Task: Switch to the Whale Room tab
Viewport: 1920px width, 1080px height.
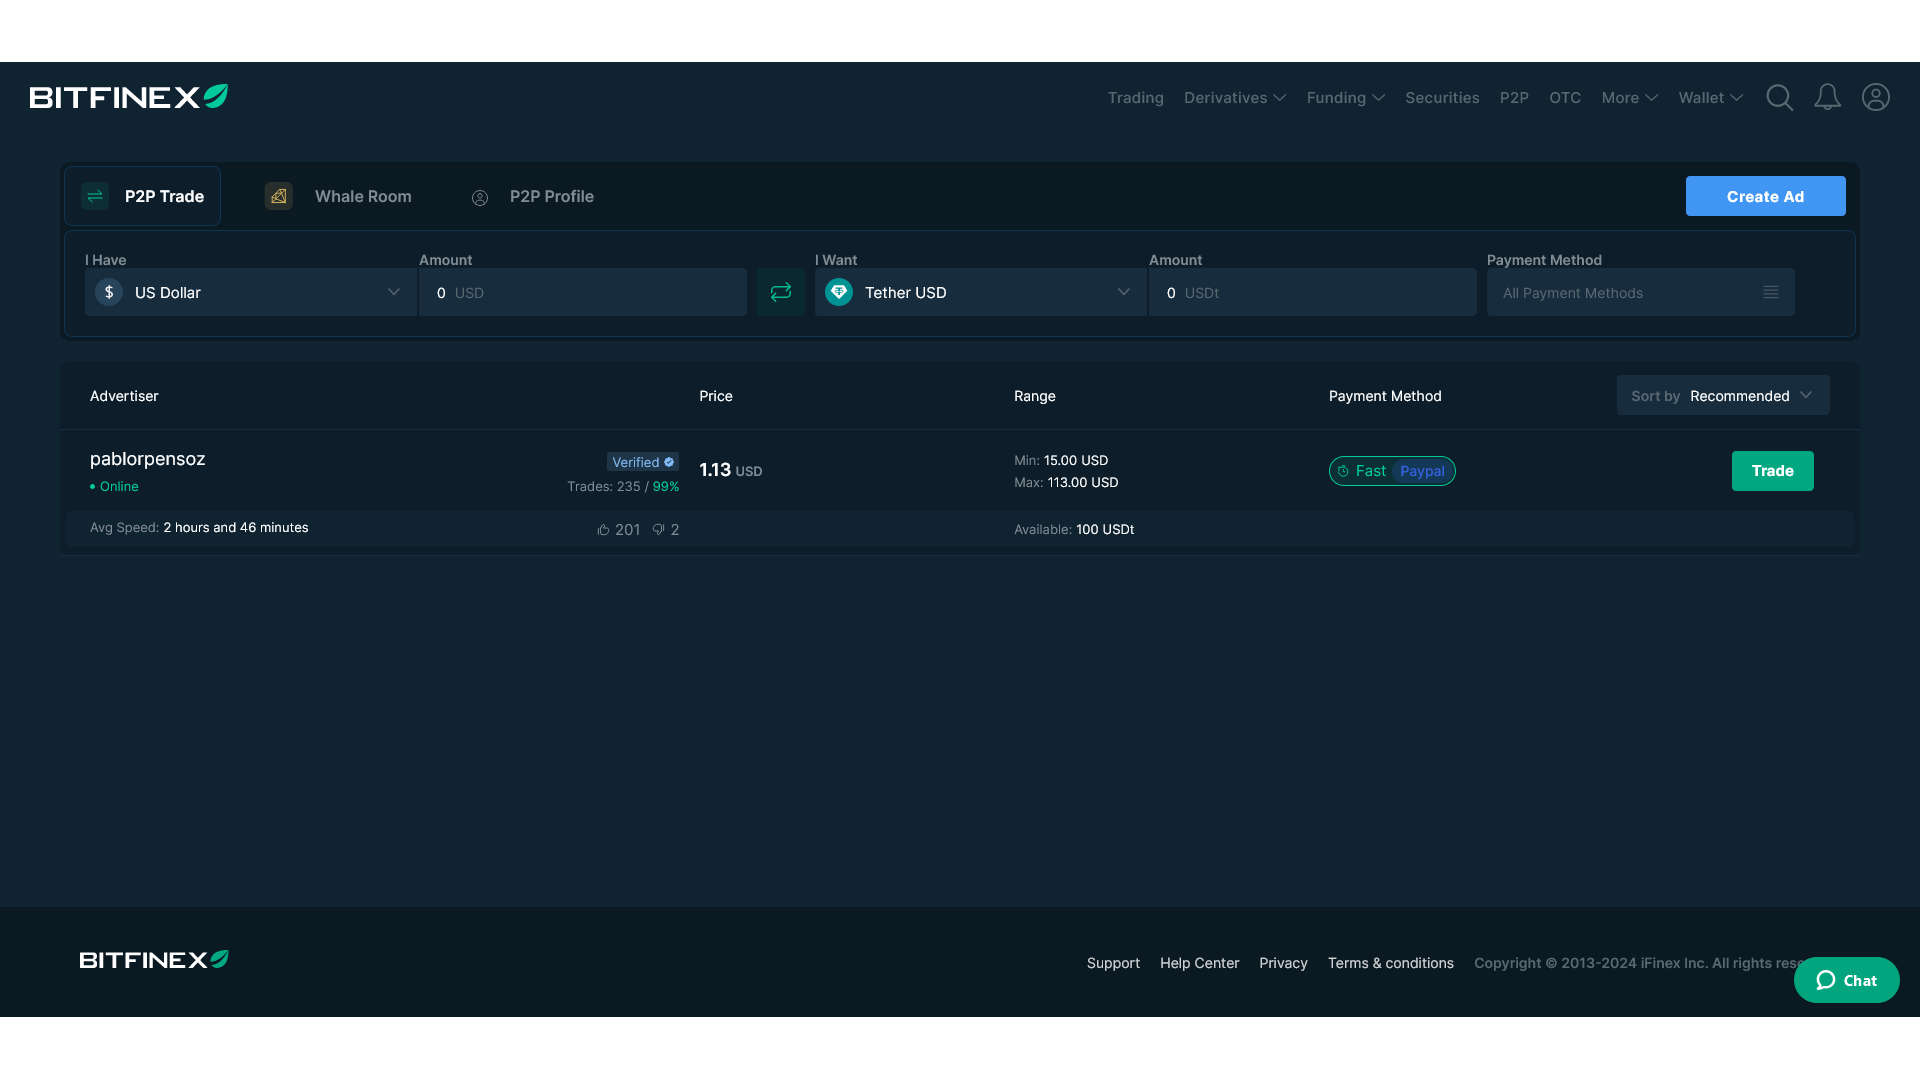Action: 339,196
